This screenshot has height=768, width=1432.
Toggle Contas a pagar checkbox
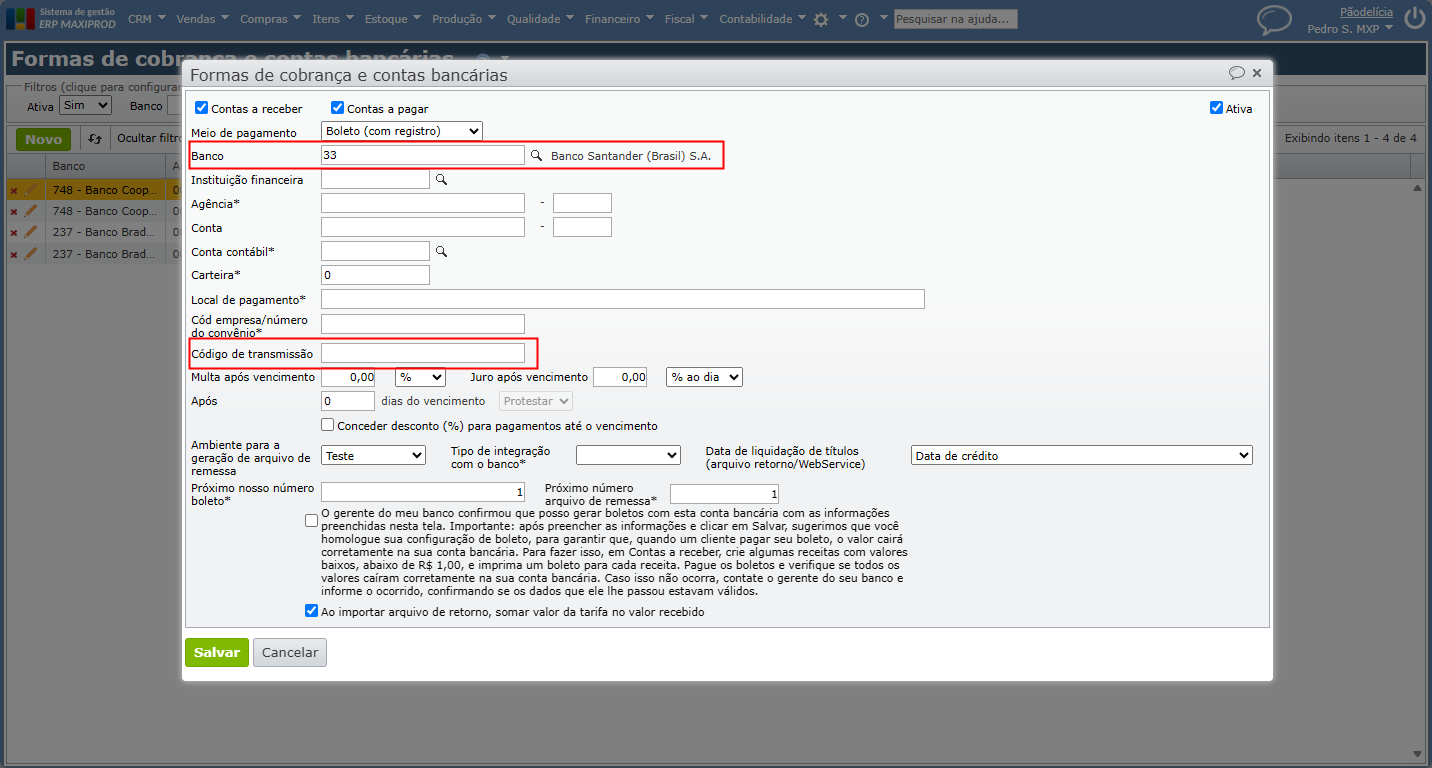tap(337, 108)
